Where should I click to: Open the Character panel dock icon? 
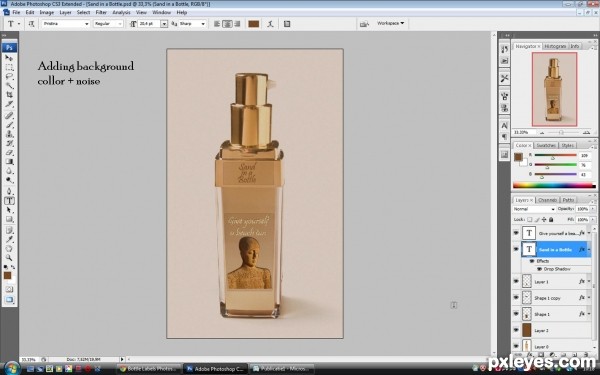pyautogui.click(x=504, y=125)
